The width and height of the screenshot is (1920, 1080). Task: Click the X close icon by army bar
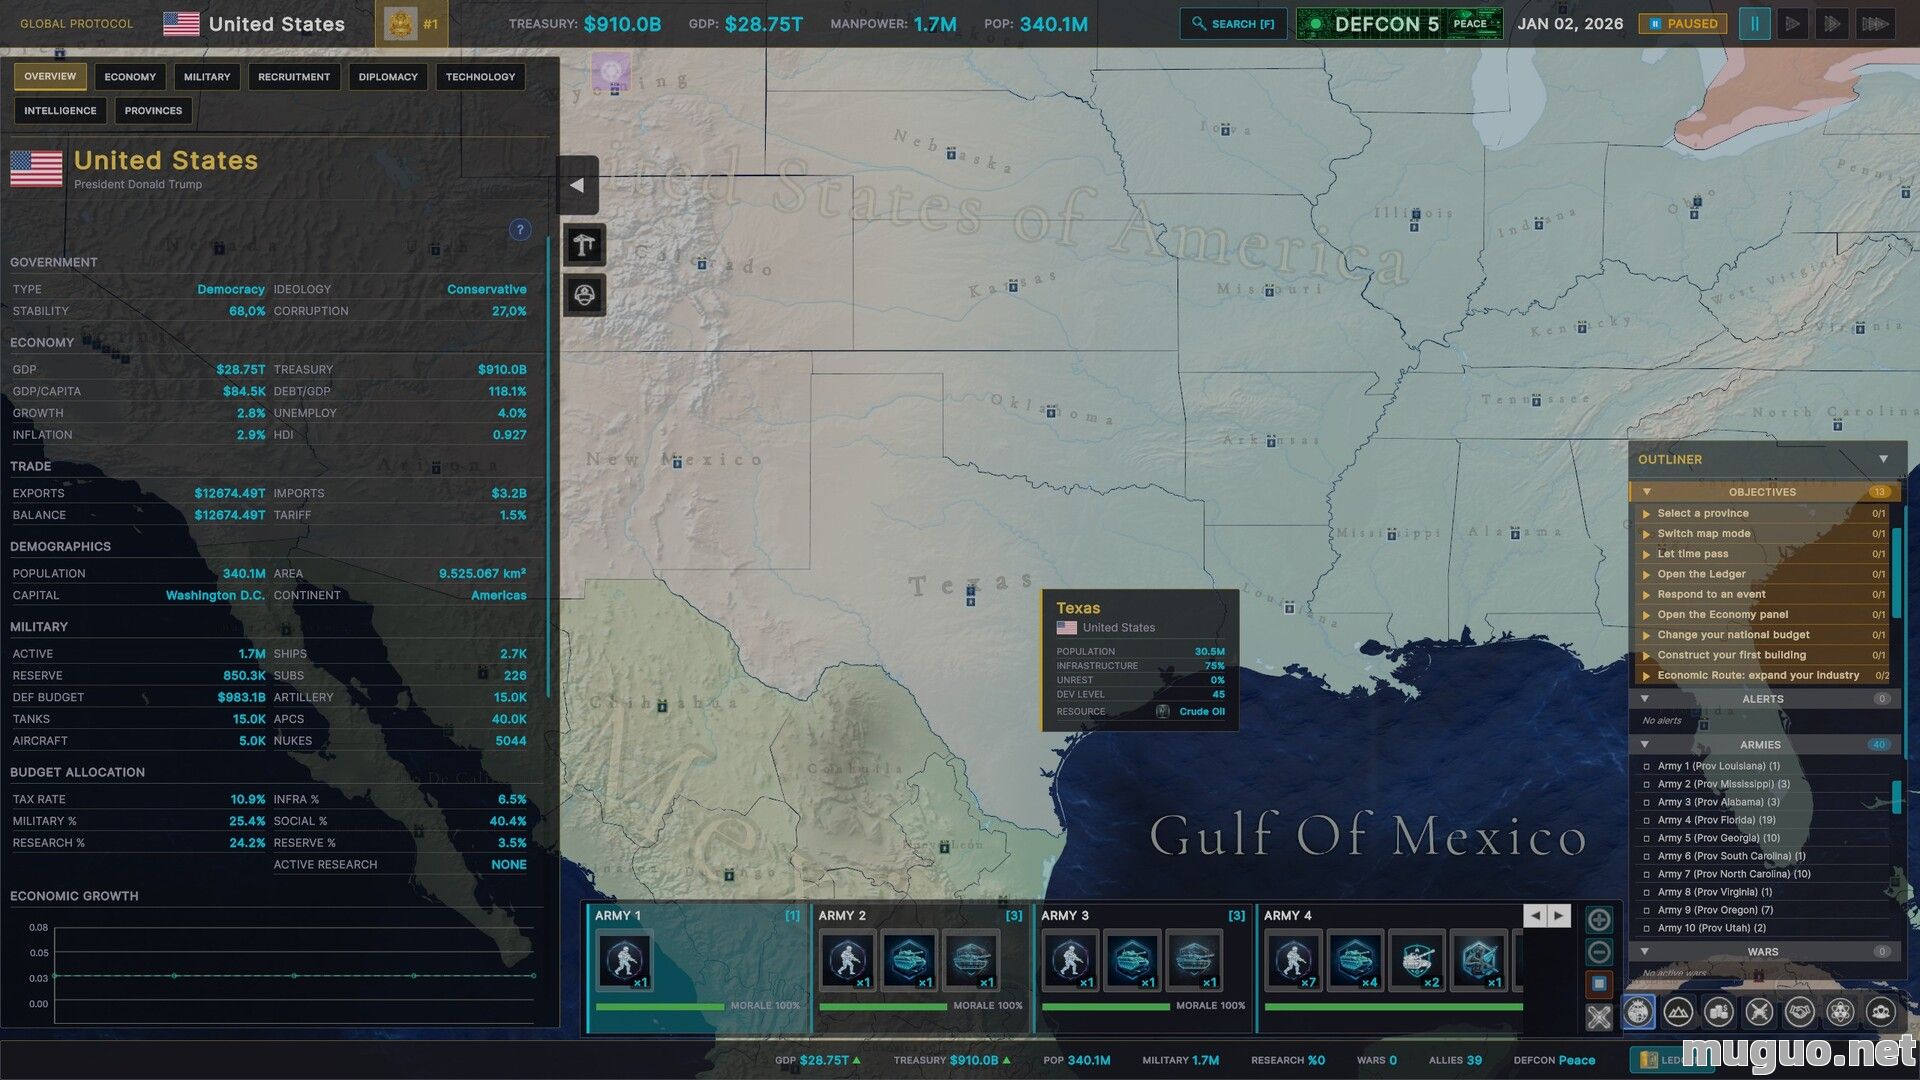pos(1599,1018)
